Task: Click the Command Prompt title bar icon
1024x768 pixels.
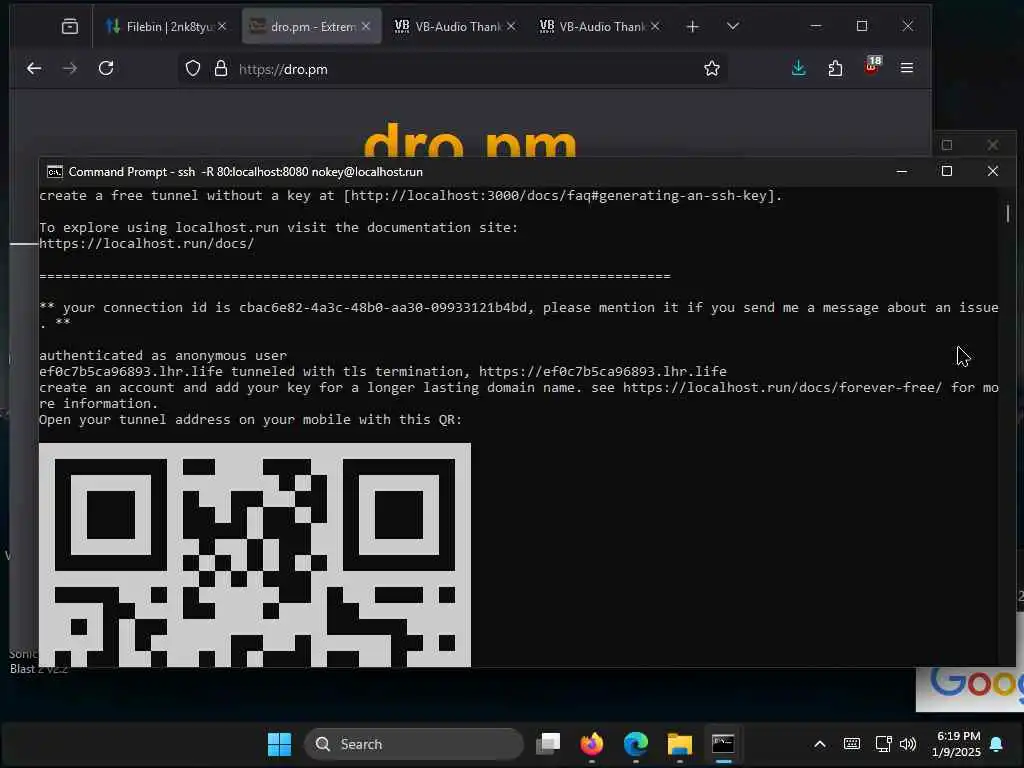Action: [x=55, y=172]
